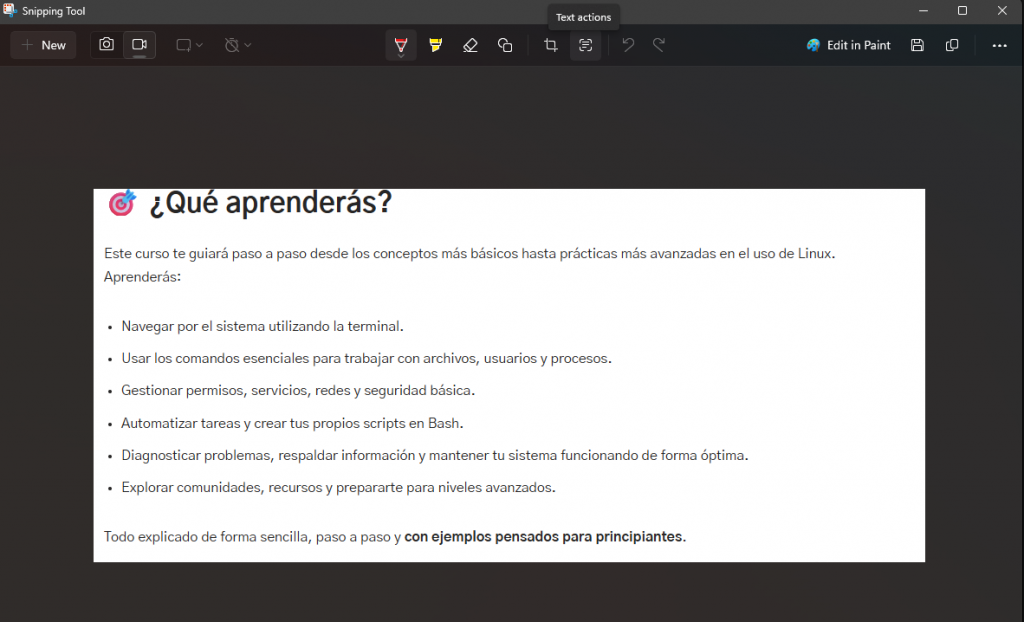Viewport: 1024px width, 622px height.
Task: Open Text actions for the snip
Action: pos(586,45)
